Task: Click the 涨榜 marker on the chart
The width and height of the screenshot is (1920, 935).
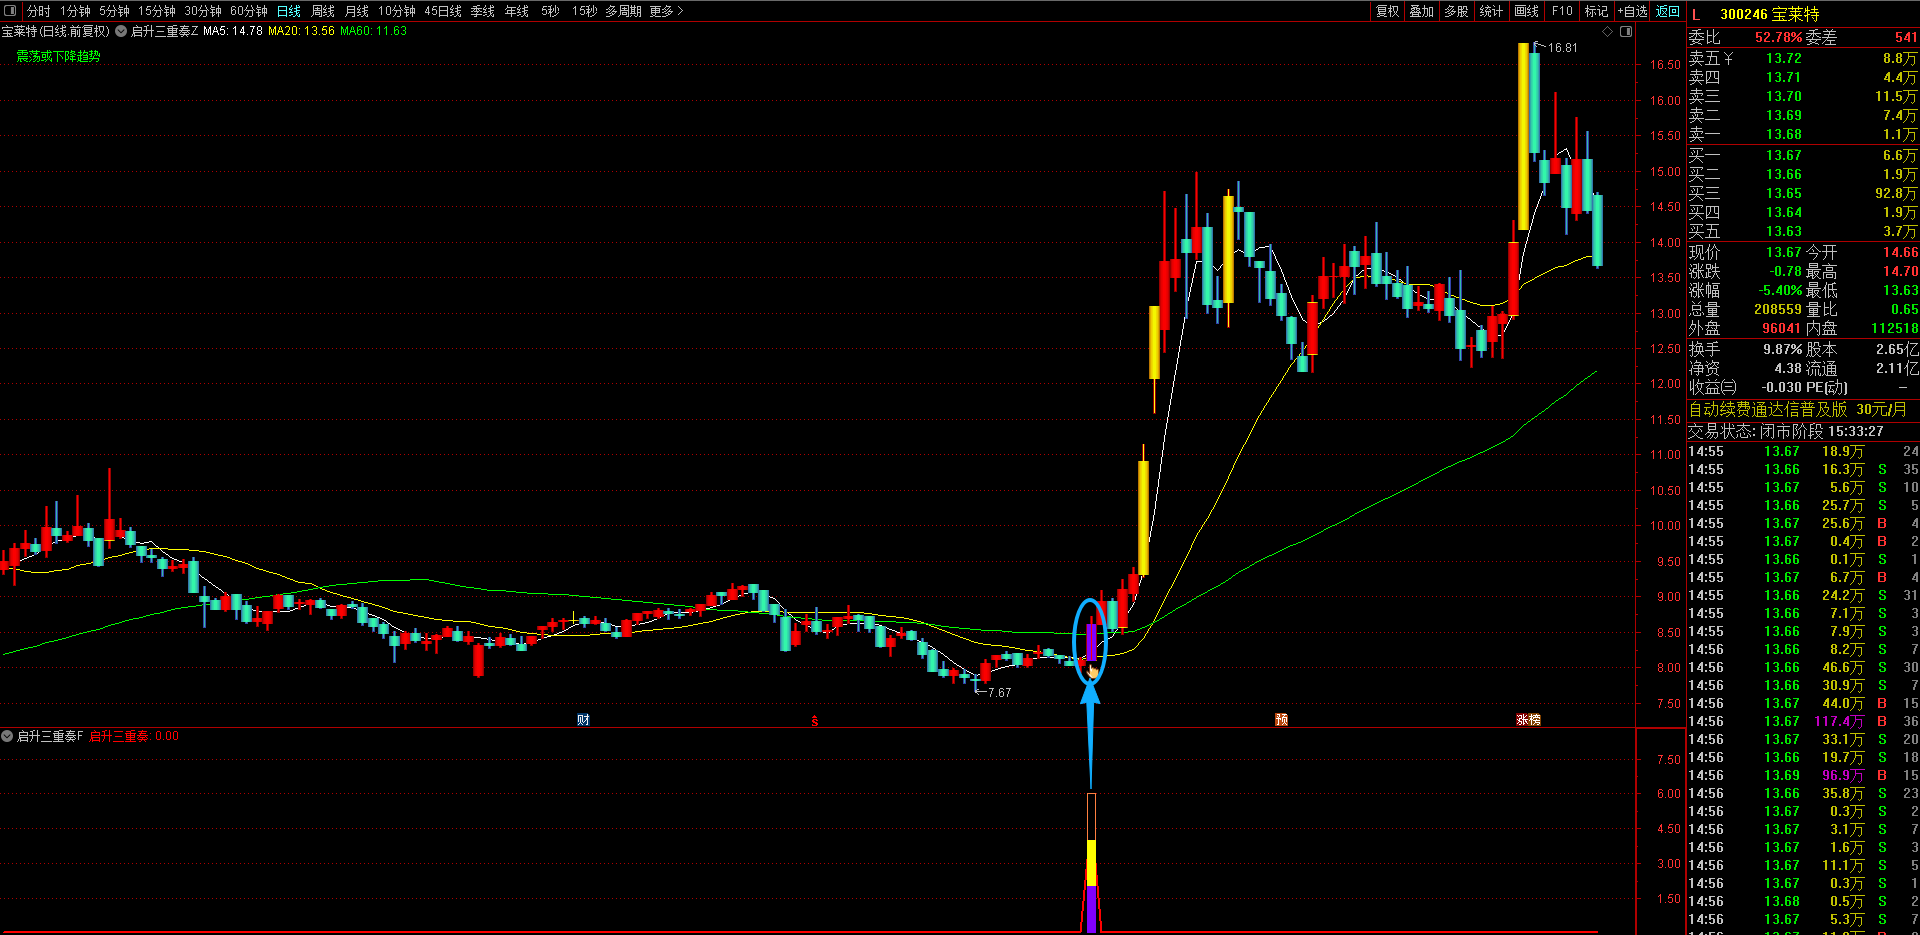Action: pyautogui.click(x=1528, y=720)
